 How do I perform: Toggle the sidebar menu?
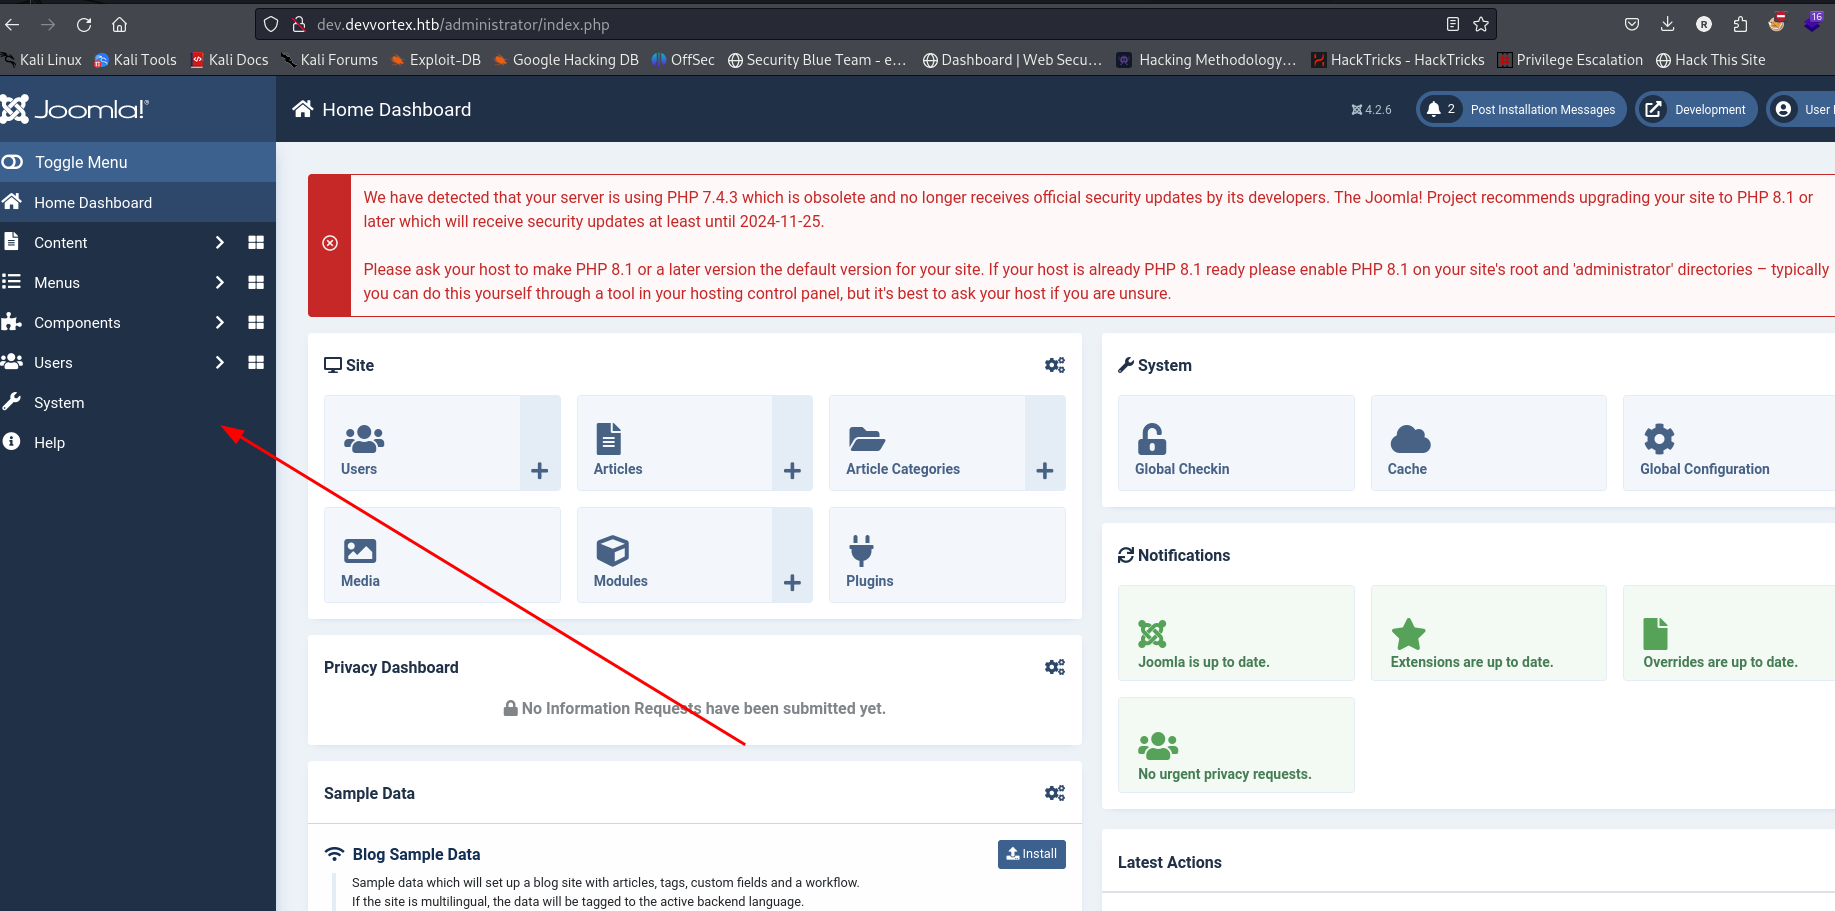point(80,162)
